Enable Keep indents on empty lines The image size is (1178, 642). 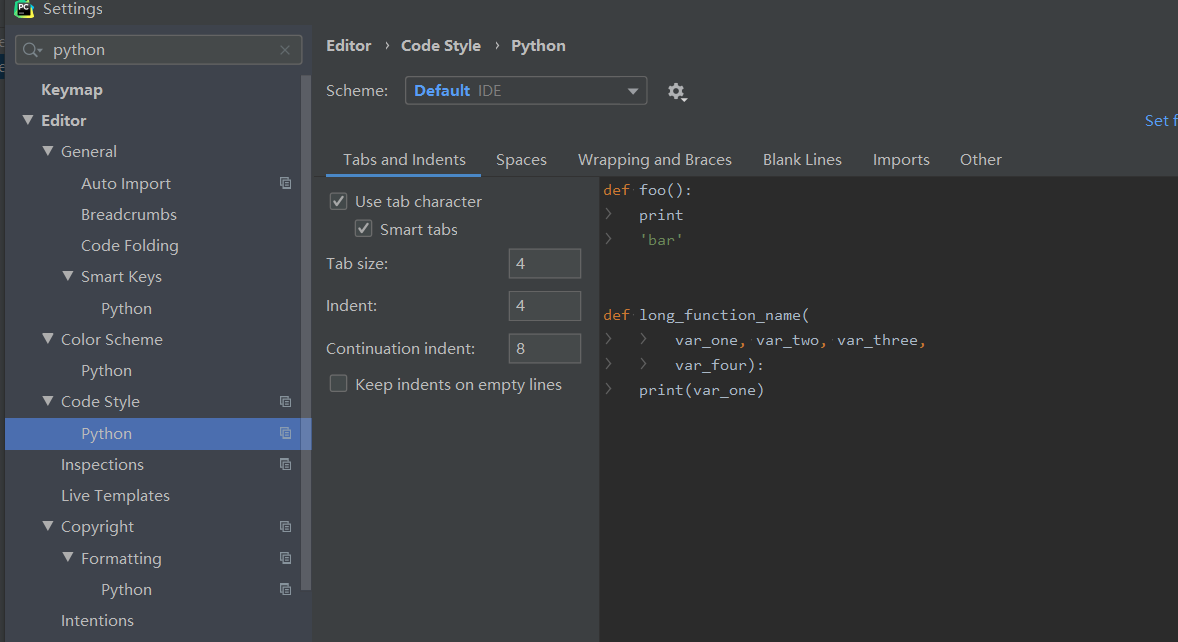point(339,384)
